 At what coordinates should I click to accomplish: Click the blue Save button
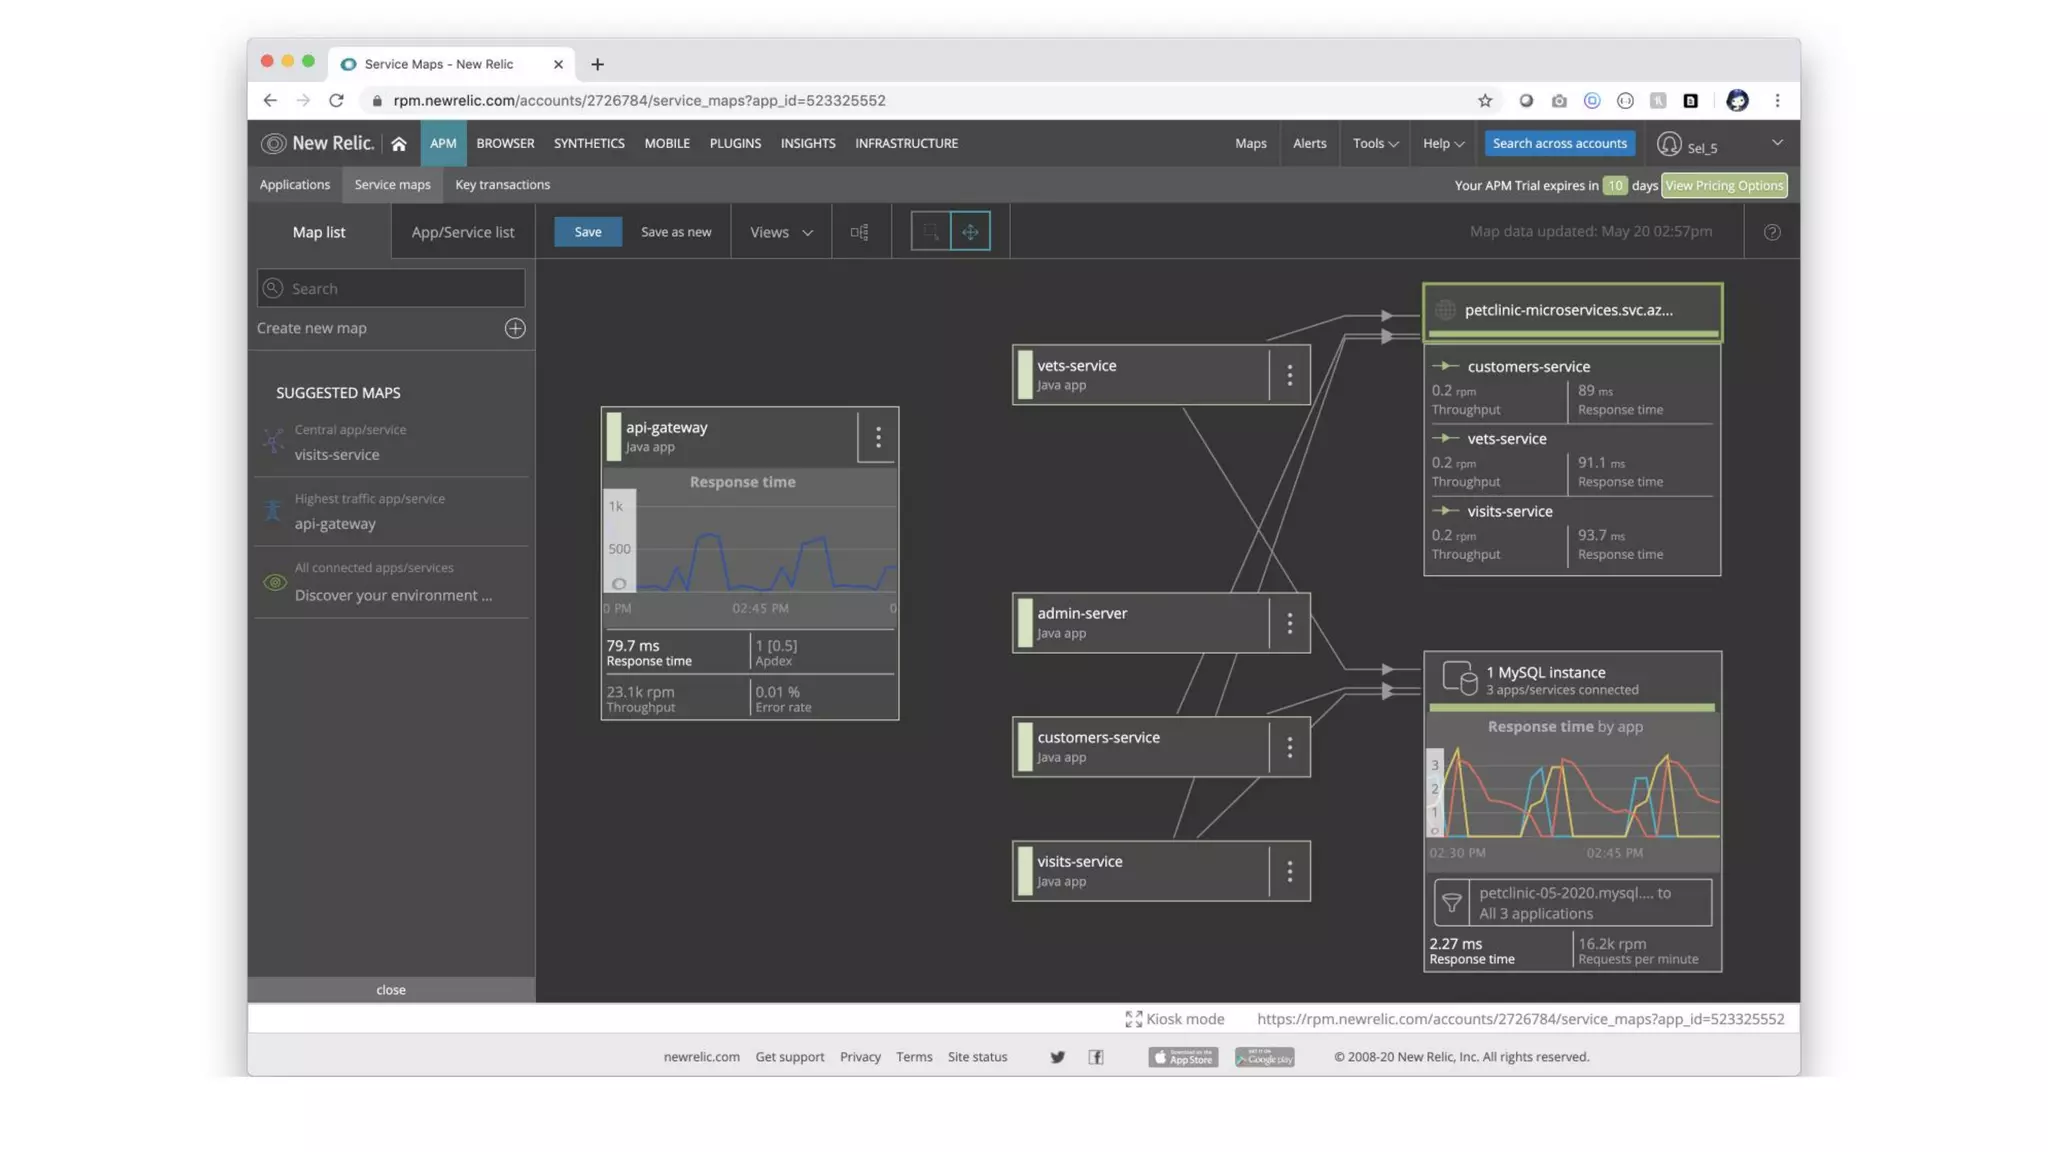pyautogui.click(x=588, y=232)
